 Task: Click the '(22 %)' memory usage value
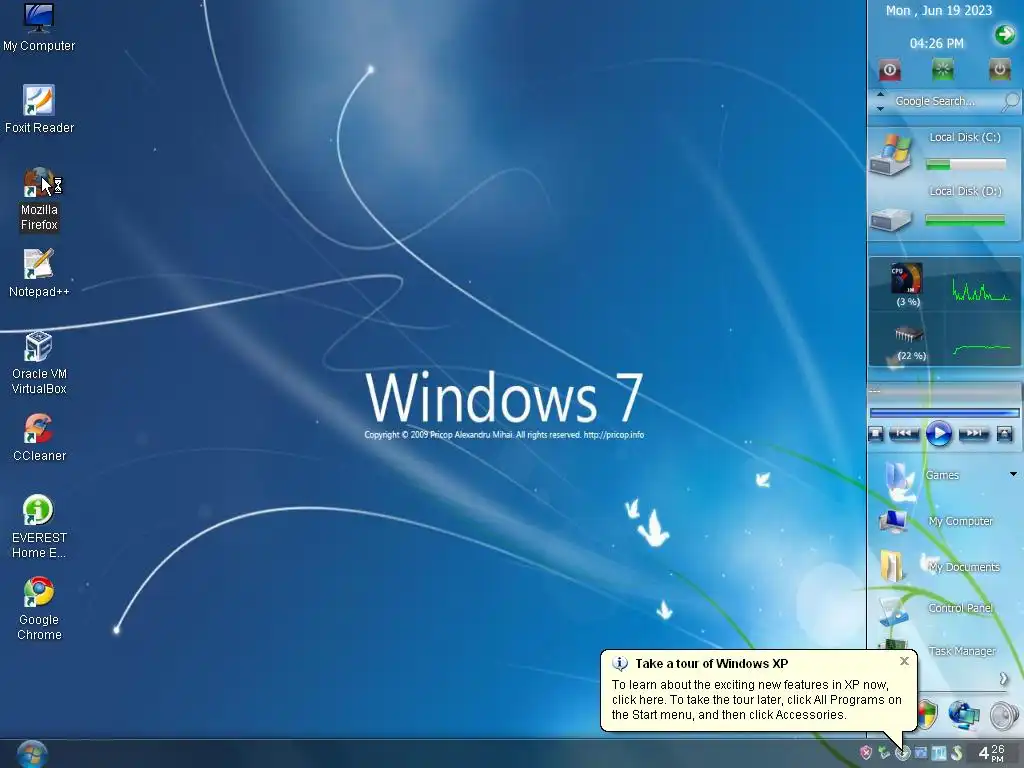[912, 356]
